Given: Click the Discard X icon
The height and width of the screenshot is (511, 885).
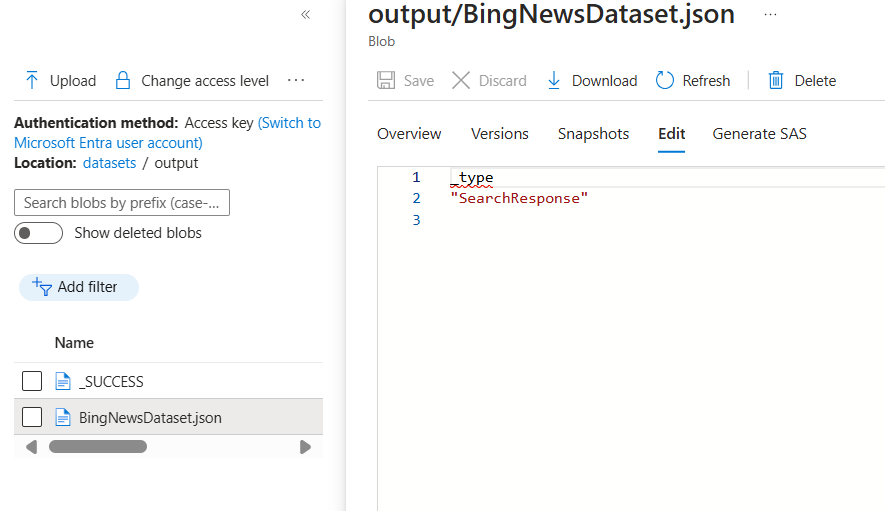Looking at the screenshot, I should 461,81.
